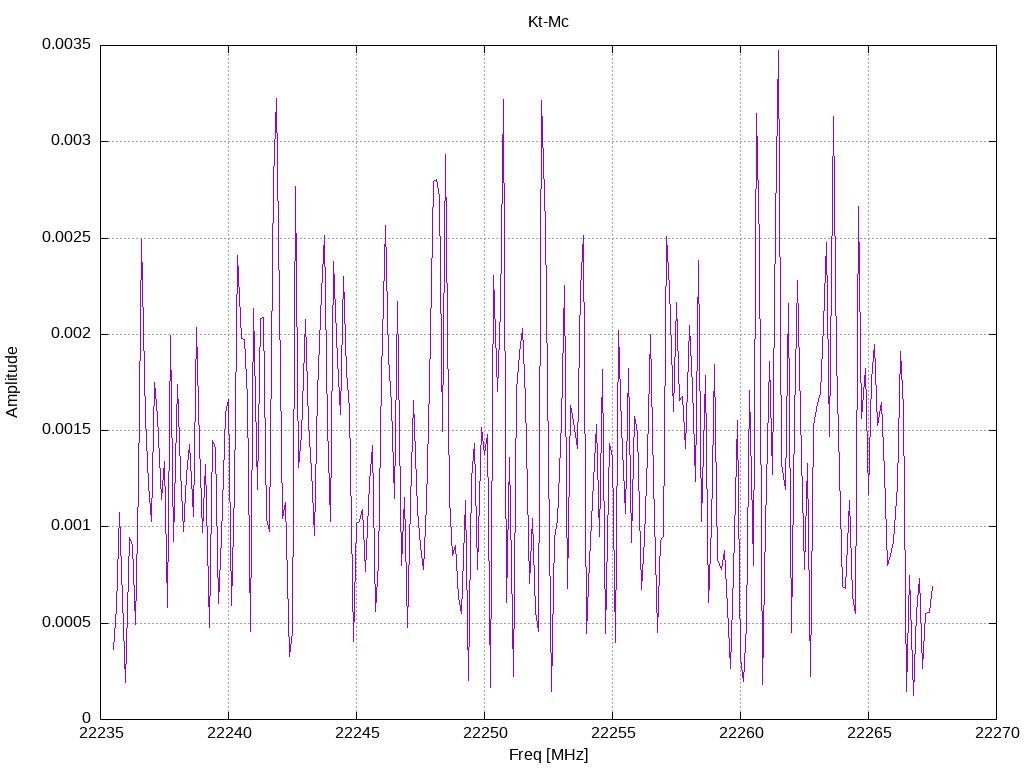
Task: Click the 0.003 y-axis tick label
Action: click(x=71, y=140)
